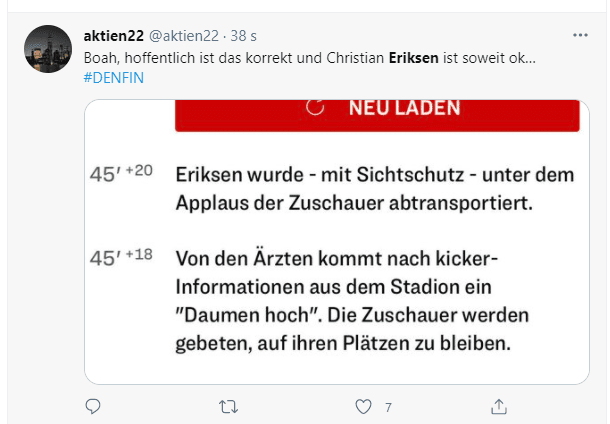Click the aktien22 display name
This screenshot has width=610, height=424.
(114, 37)
